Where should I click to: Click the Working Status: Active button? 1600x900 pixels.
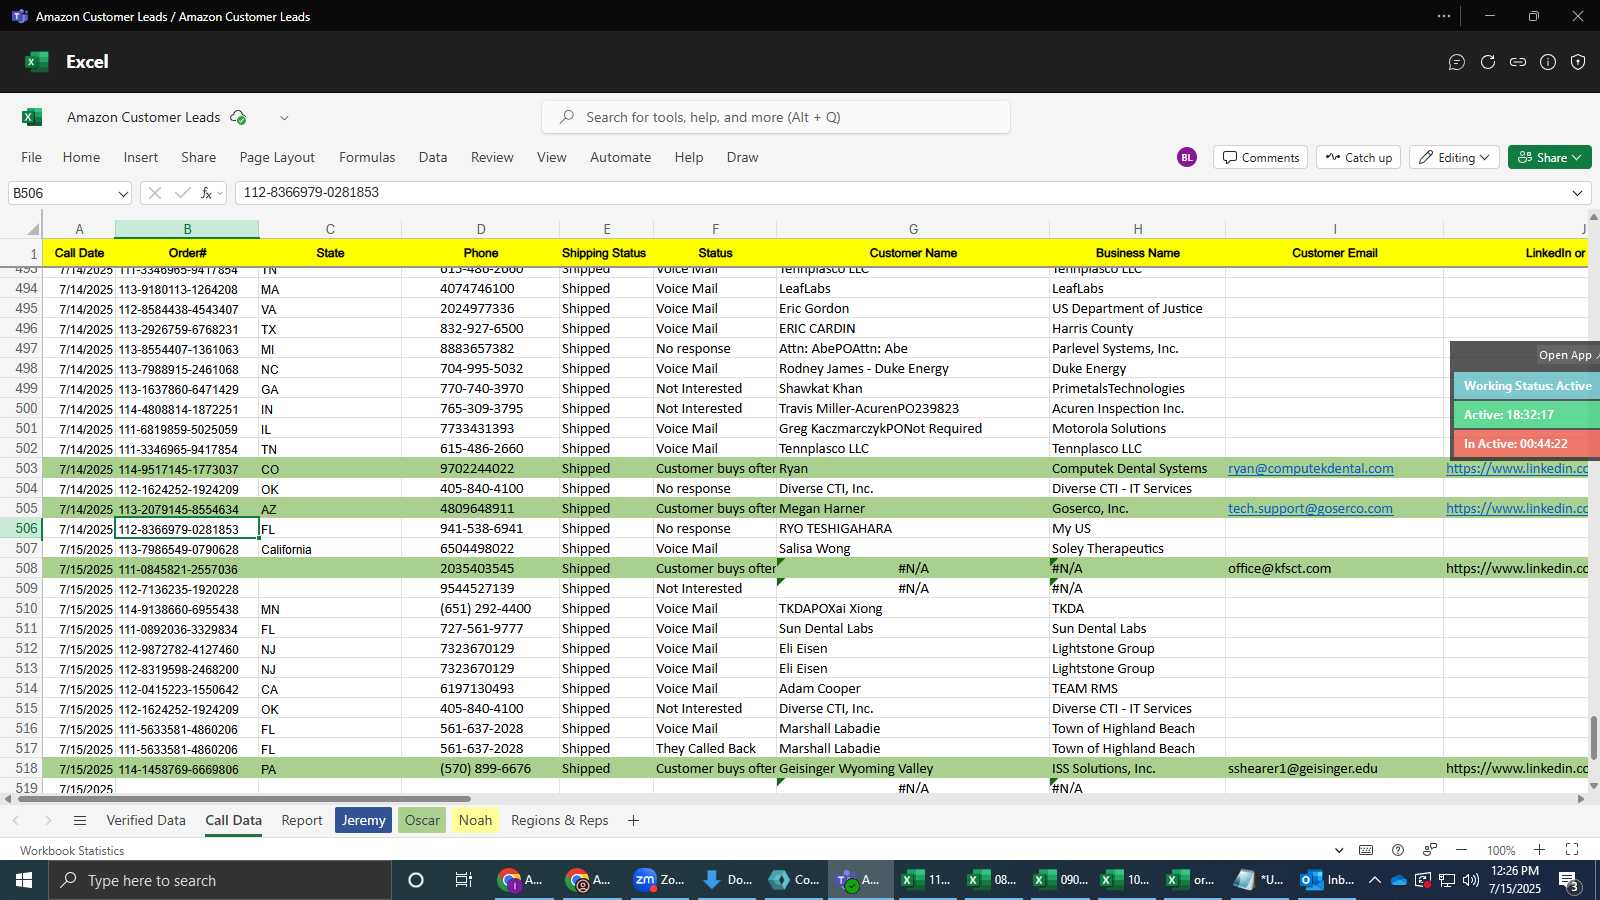[x=1527, y=386]
